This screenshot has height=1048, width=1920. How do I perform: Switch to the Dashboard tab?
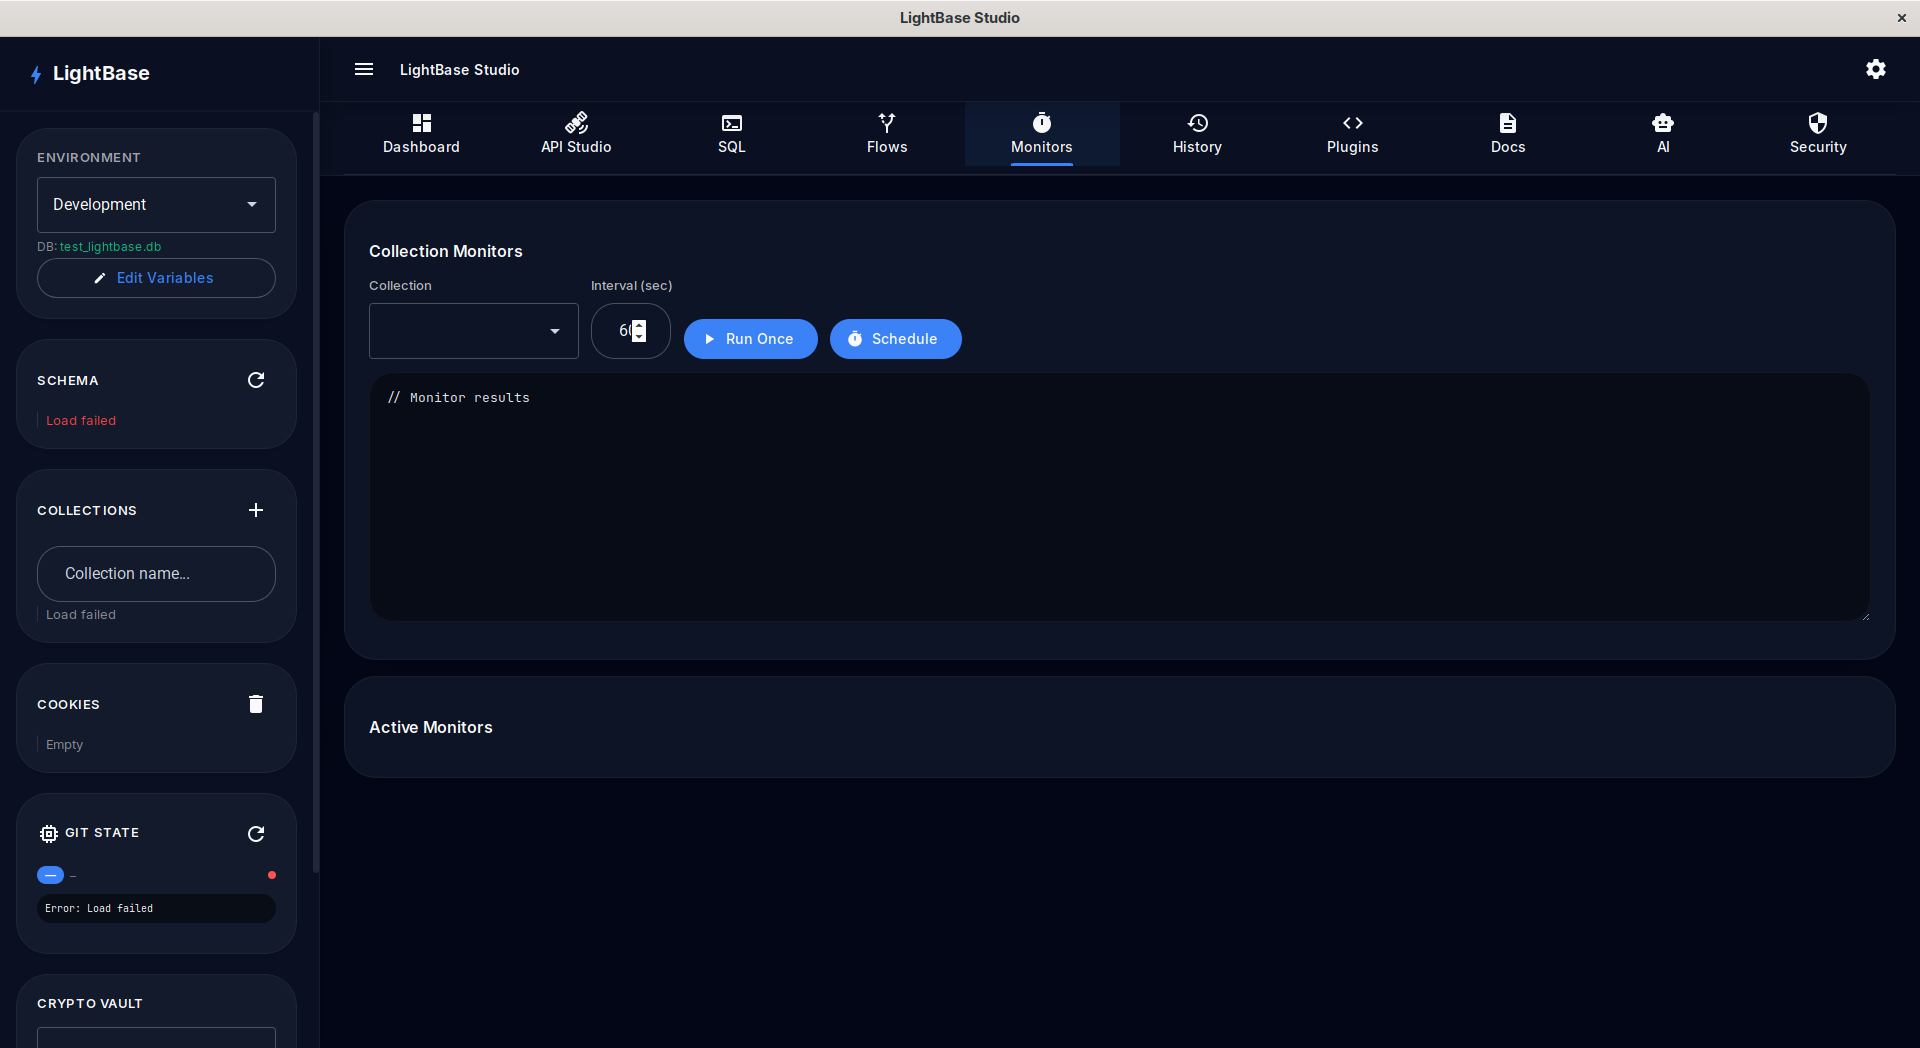[x=421, y=134]
